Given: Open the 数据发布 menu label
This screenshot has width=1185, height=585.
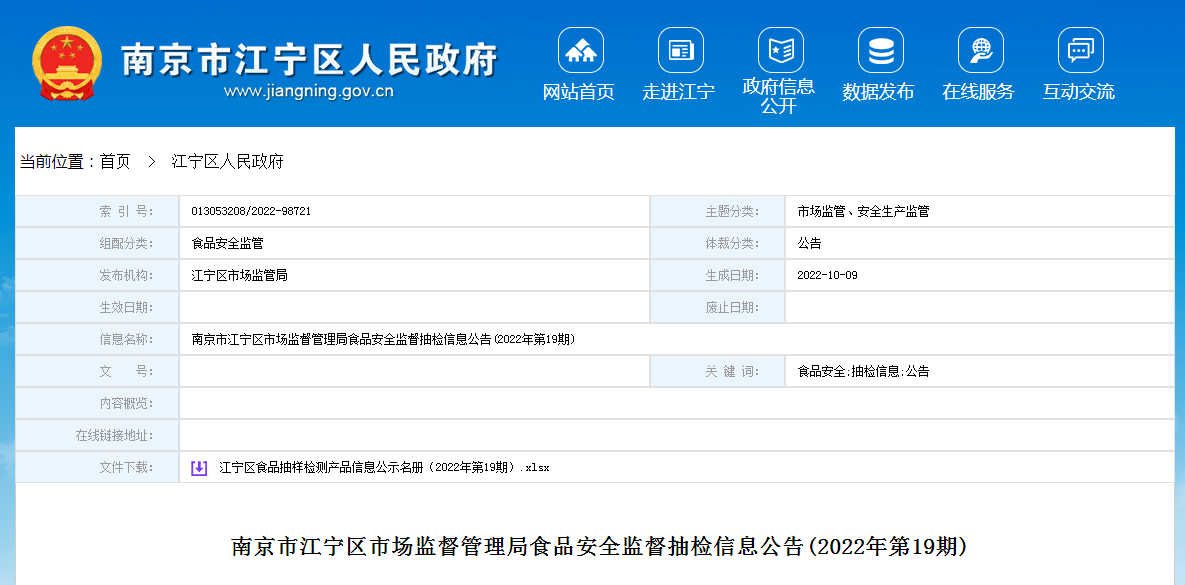Looking at the screenshot, I should pos(878,92).
